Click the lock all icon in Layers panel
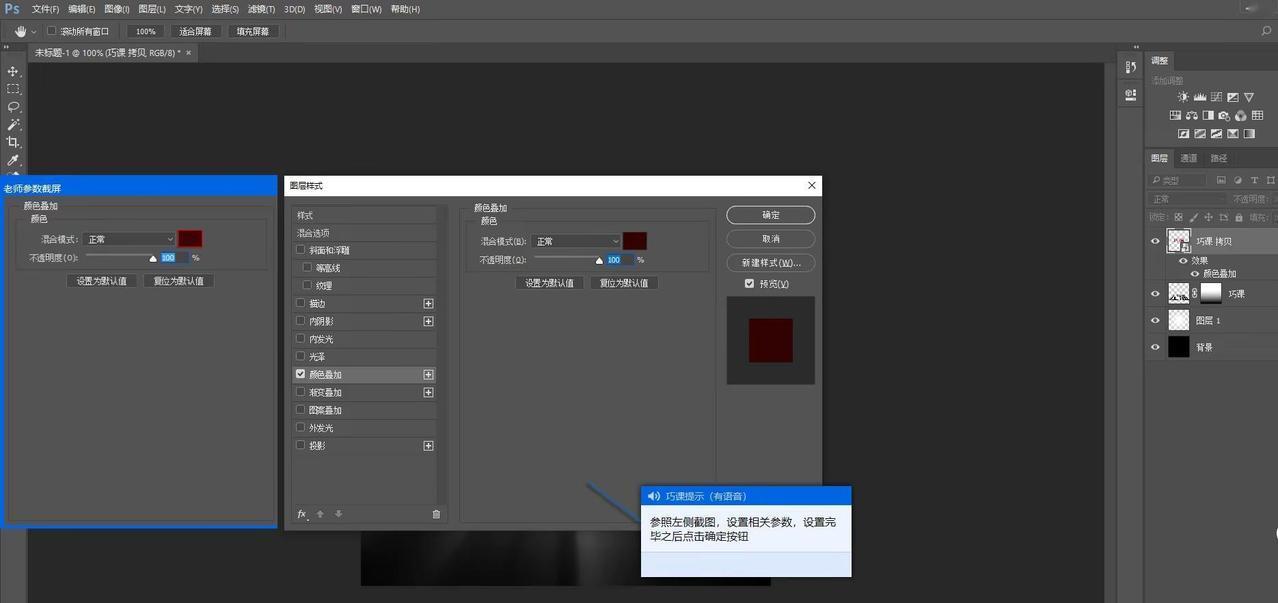Screen dimensions: 1278x603 (x=1238, y=217)
